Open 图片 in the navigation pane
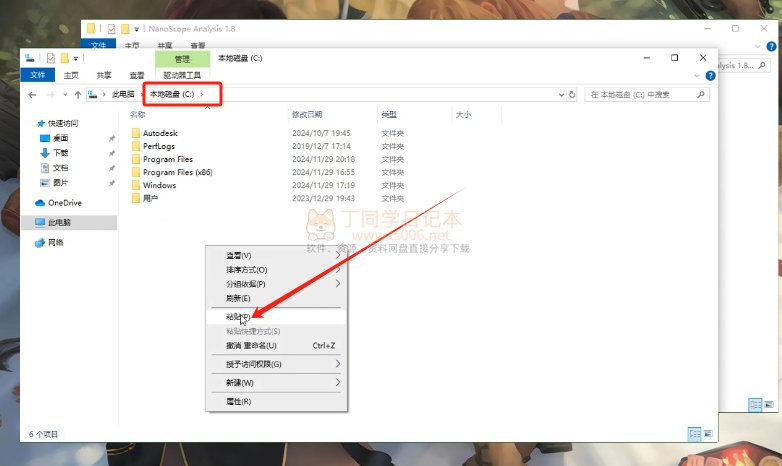 click(x=60, y=183)
